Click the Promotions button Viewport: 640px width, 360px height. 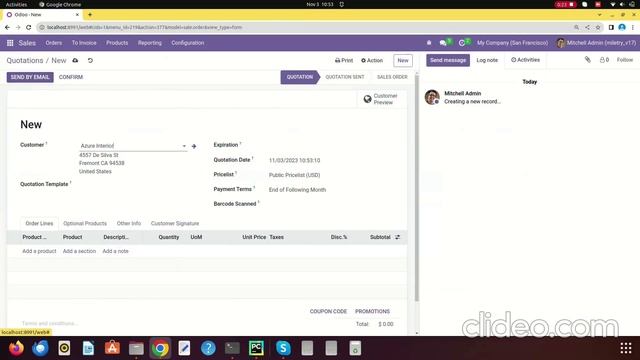[372, 311]
